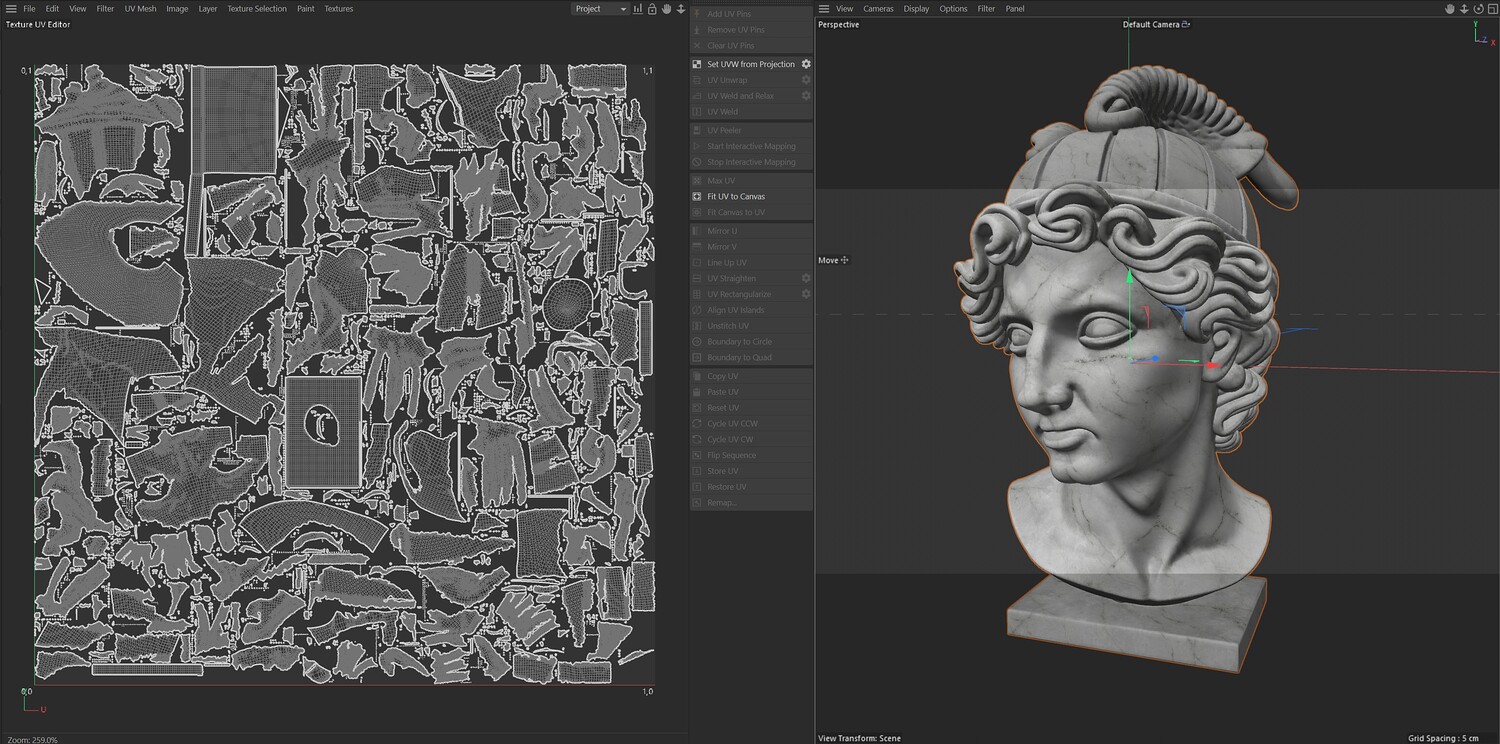Screen dimensions: 1500x744
Task: Open the Paint menu
Action: (x=306, y=9)
